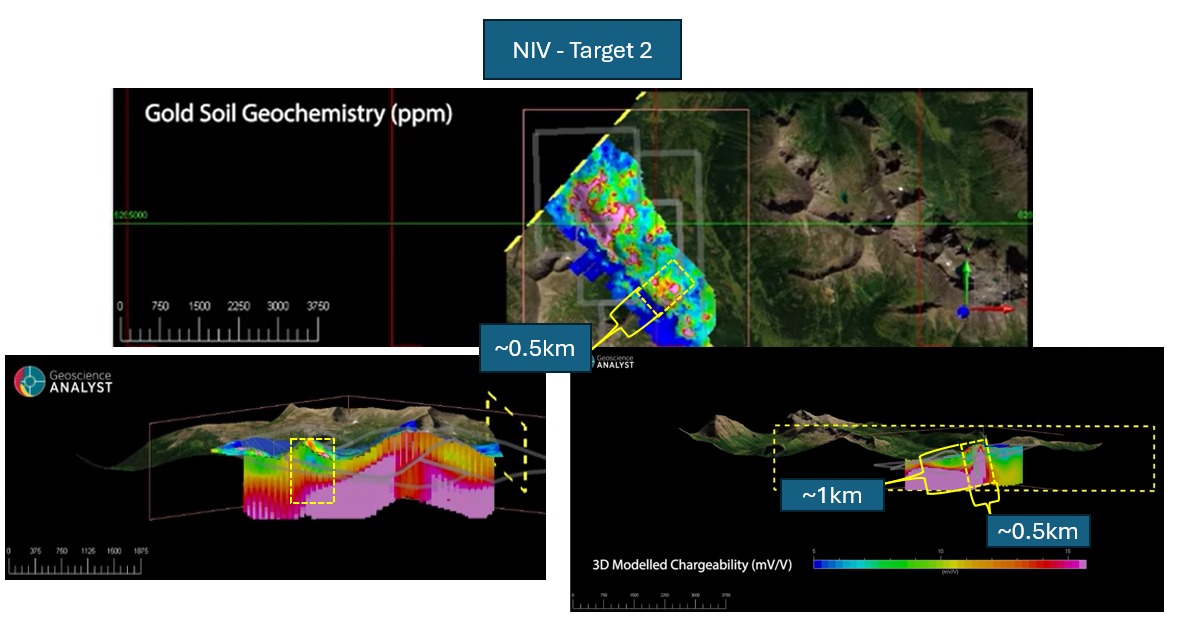
Task: Click the scale bar under the right 3D view
Action: [x=650, y=601]
